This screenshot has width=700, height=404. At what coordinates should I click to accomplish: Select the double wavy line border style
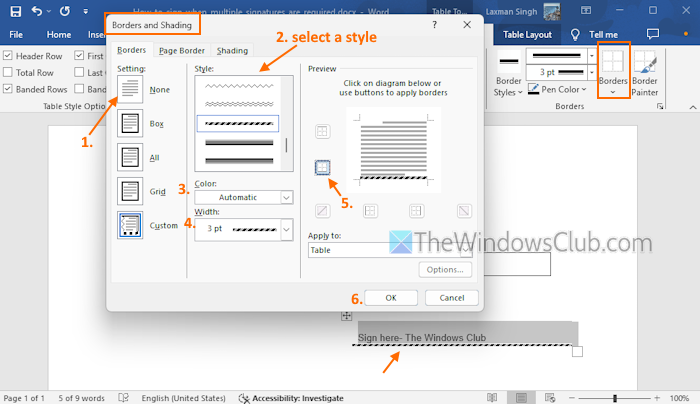coord(239,104)
